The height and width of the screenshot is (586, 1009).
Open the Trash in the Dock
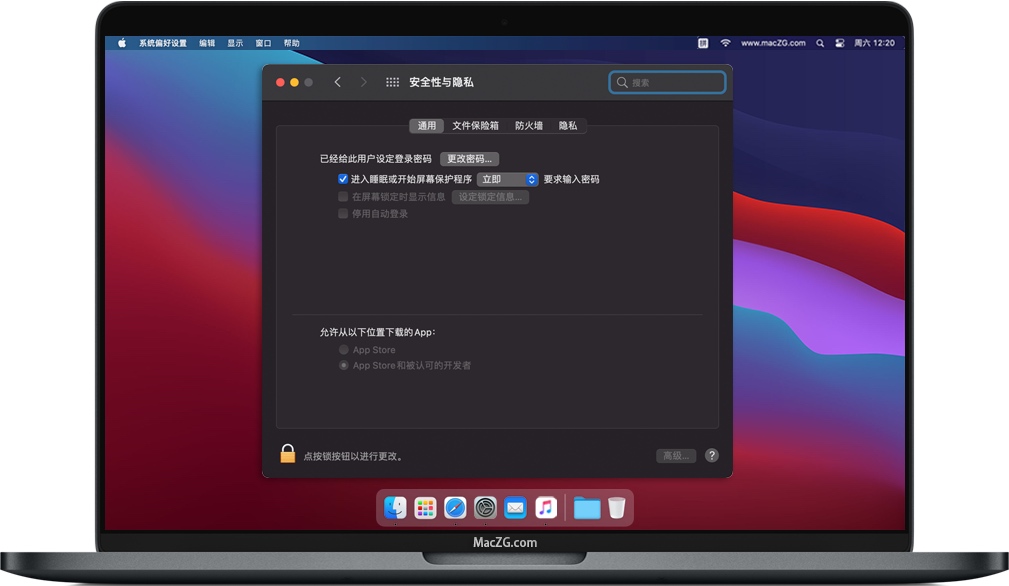(618, 507)
